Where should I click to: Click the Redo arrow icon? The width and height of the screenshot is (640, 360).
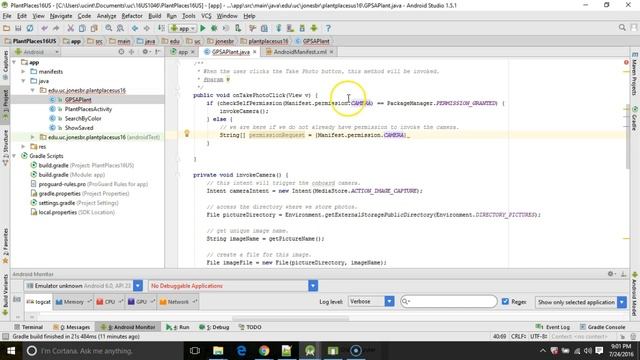point(56,28)
